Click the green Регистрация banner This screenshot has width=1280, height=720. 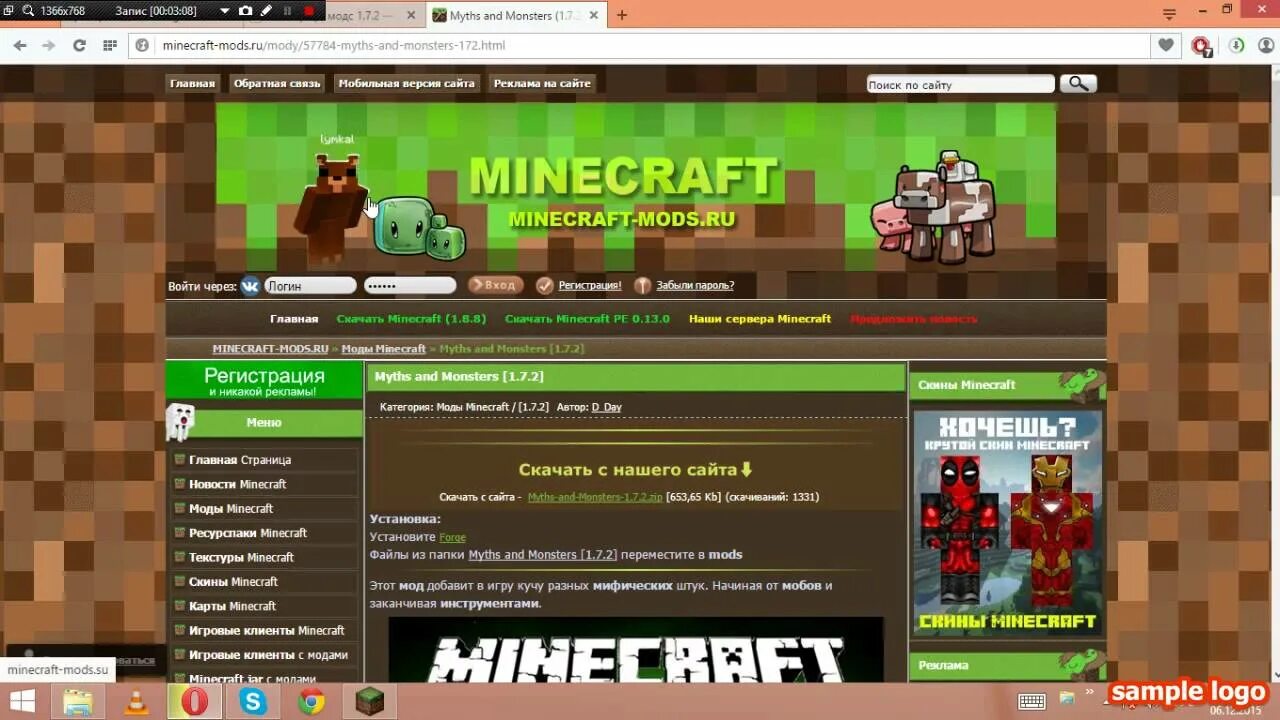(264, 381)
